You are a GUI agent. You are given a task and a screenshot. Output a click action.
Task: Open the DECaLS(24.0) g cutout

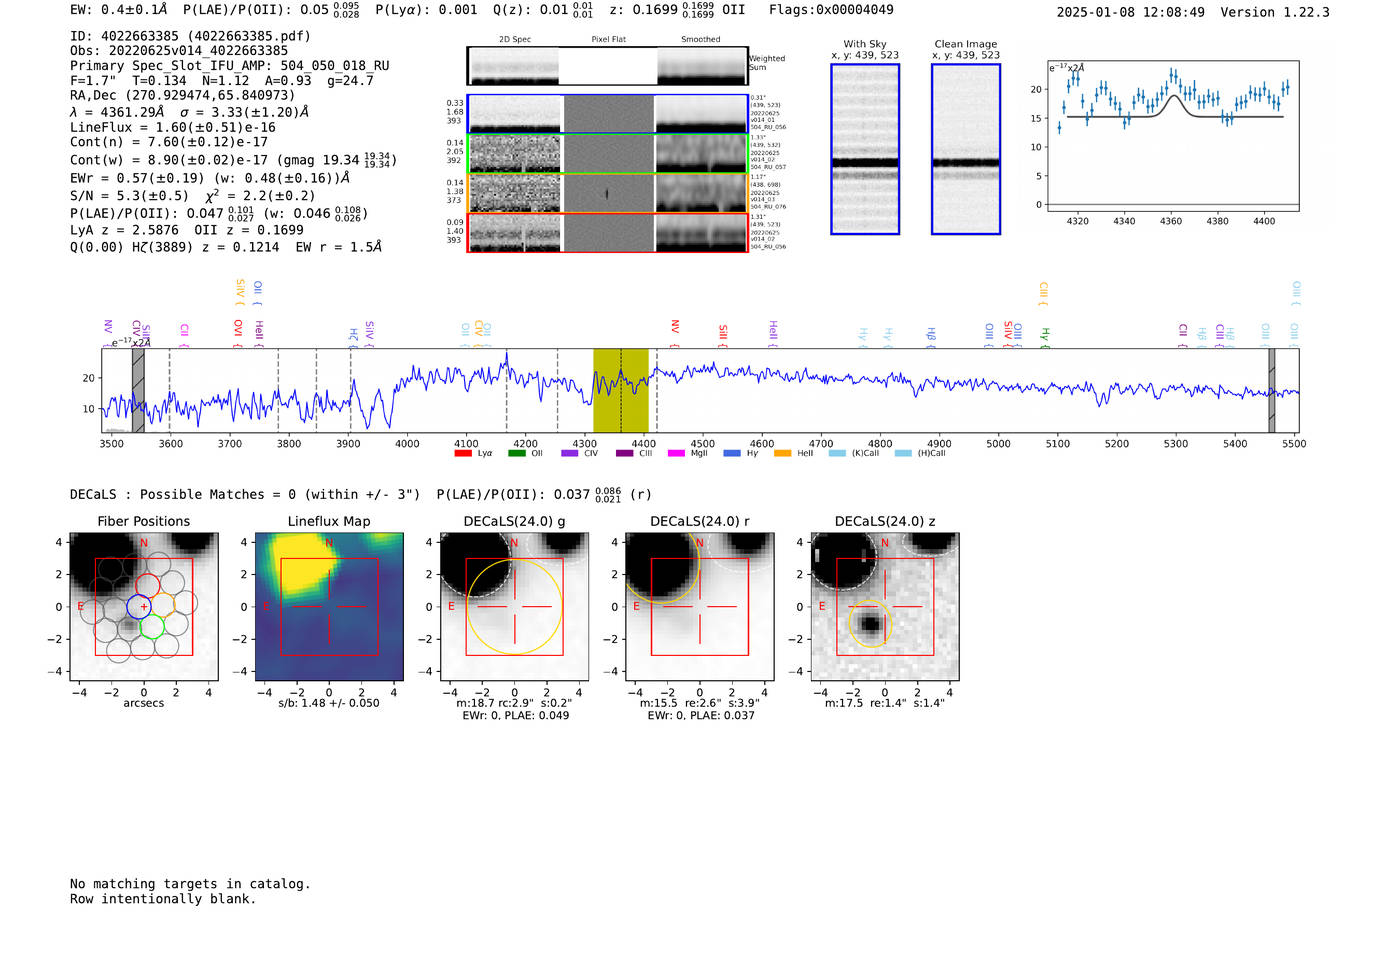tap(515, 607)
